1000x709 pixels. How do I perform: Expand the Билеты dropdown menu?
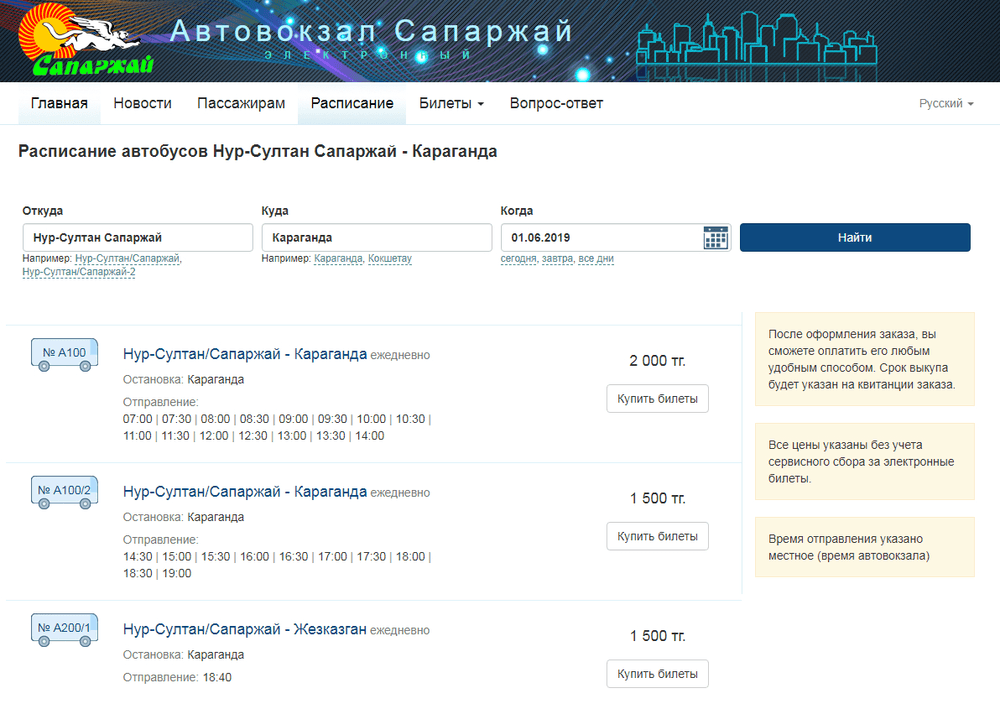pos(452,103)
